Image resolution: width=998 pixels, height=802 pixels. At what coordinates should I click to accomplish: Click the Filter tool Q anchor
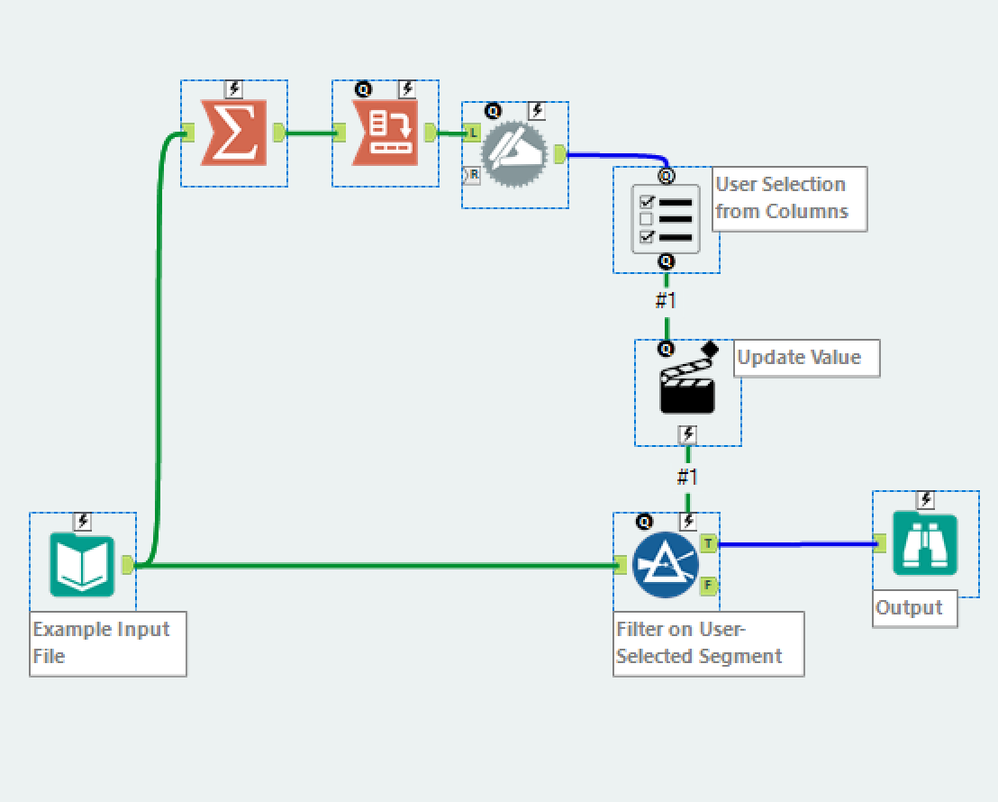point(644,522)
